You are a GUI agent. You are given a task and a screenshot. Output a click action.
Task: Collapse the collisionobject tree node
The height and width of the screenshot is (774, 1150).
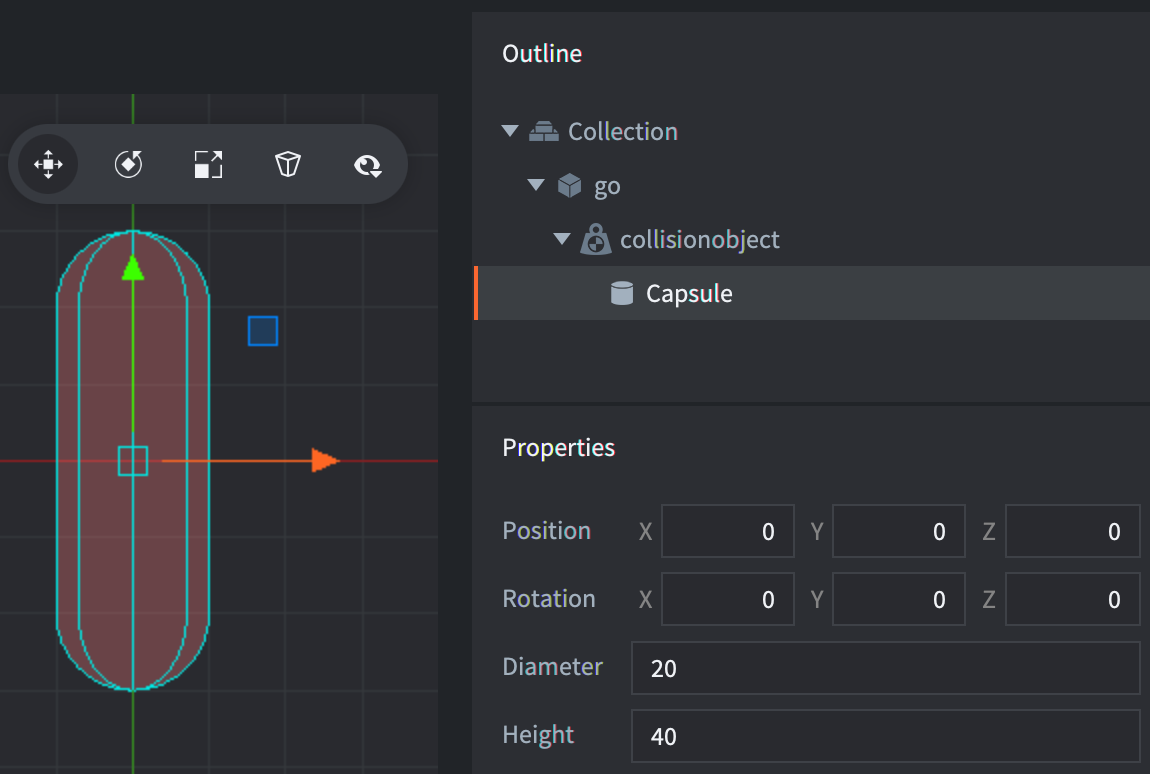tap(562, 240)
